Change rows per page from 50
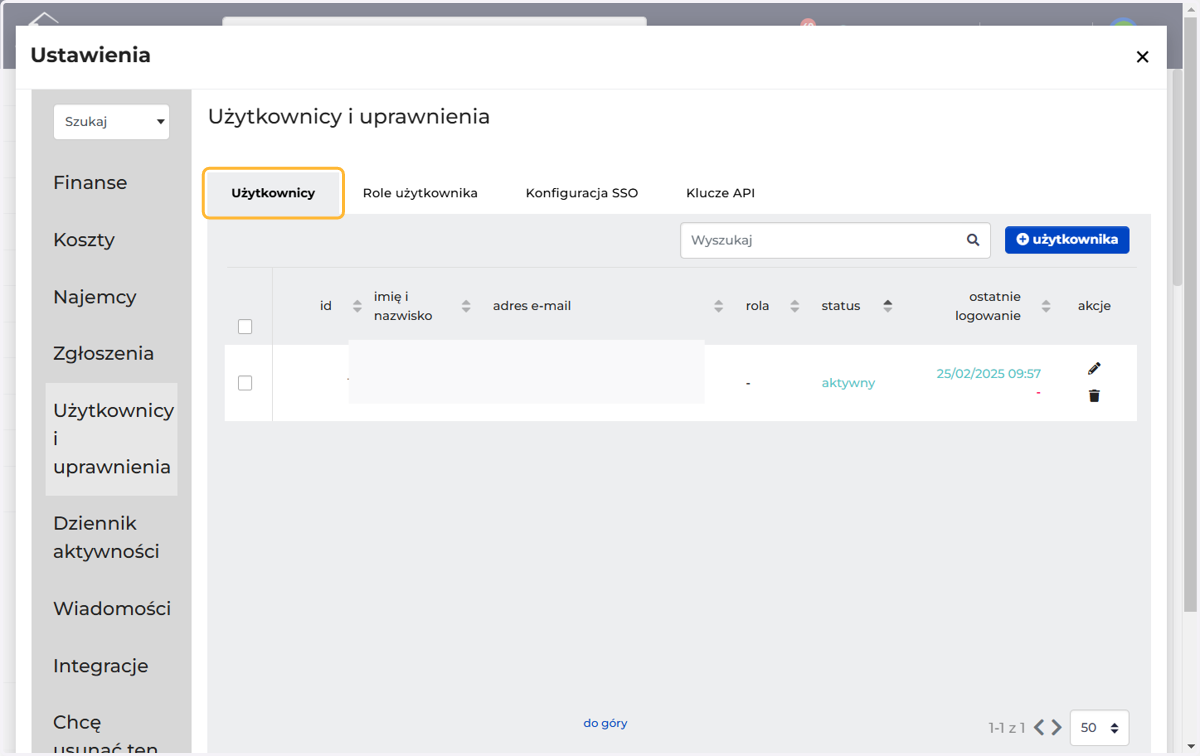1200x756 pixels. [1099, 728]
